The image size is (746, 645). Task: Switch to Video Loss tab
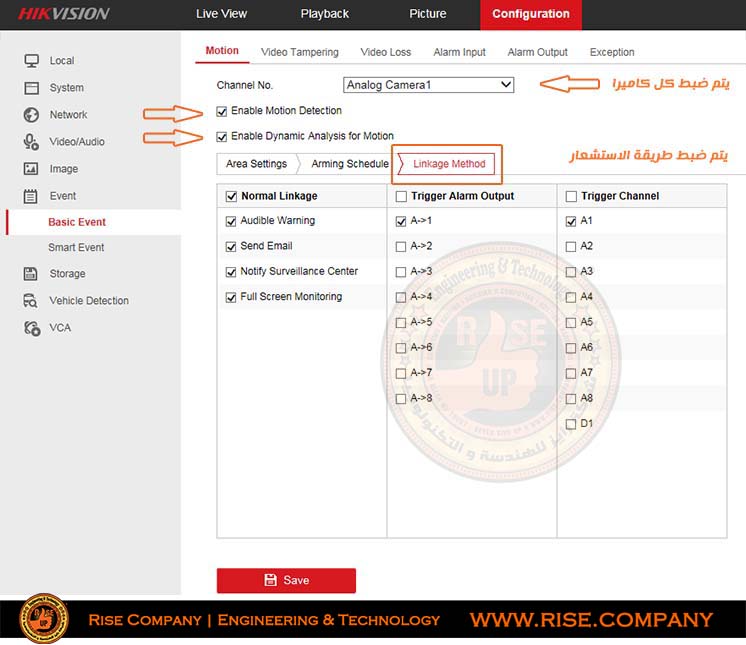tap(385, 52)
